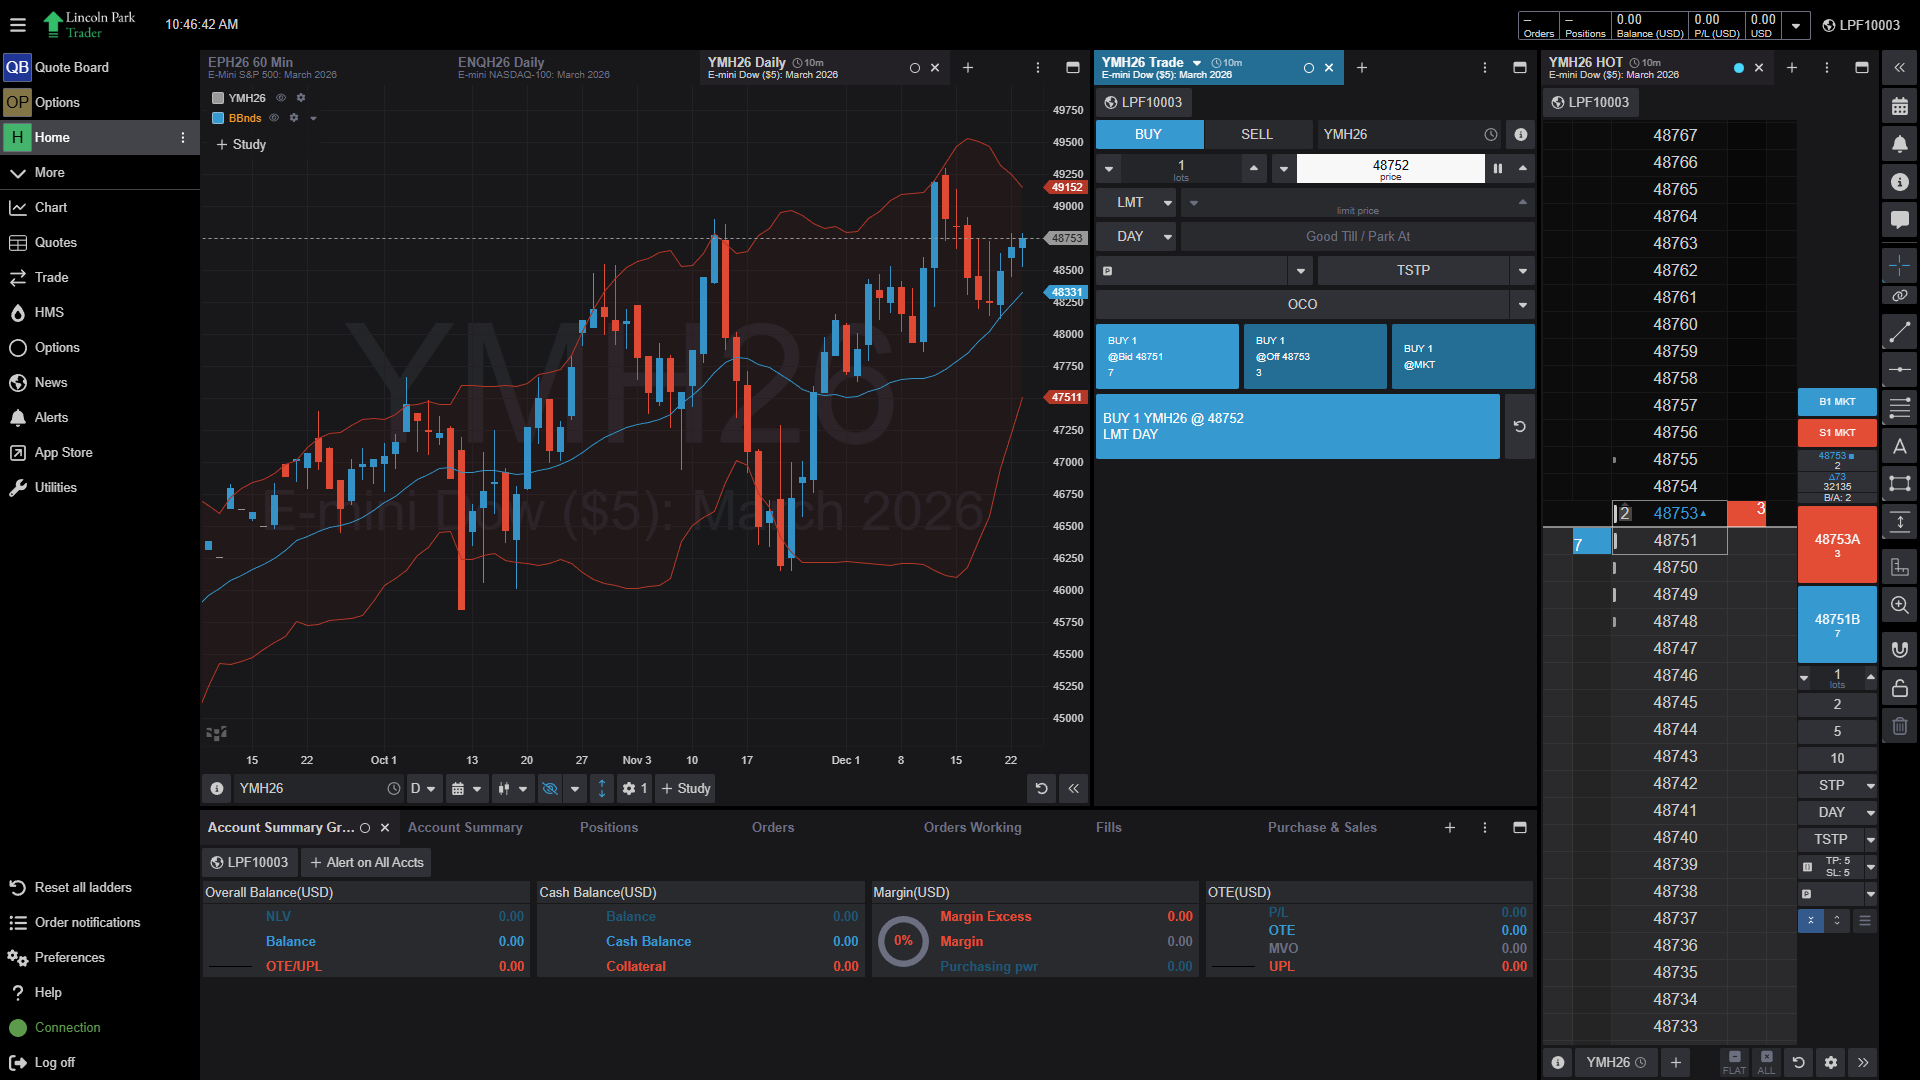Toggle the hidden-eye icon in chart toolbar
This screenshot has width=1920, height=1080.
coord(550,789)
